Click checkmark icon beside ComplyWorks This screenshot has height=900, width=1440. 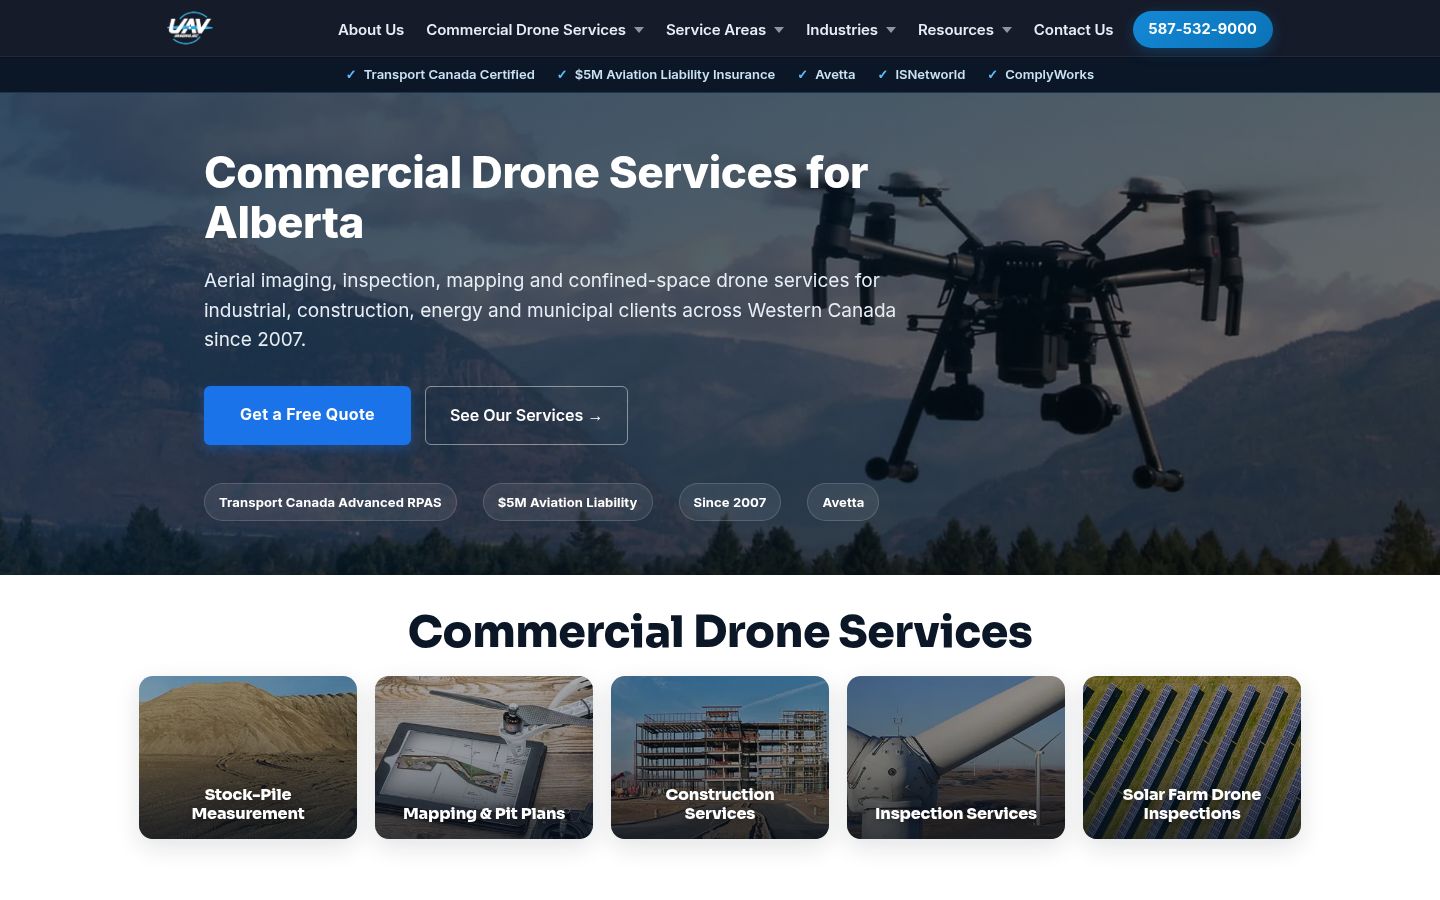(x=992, y=75)
